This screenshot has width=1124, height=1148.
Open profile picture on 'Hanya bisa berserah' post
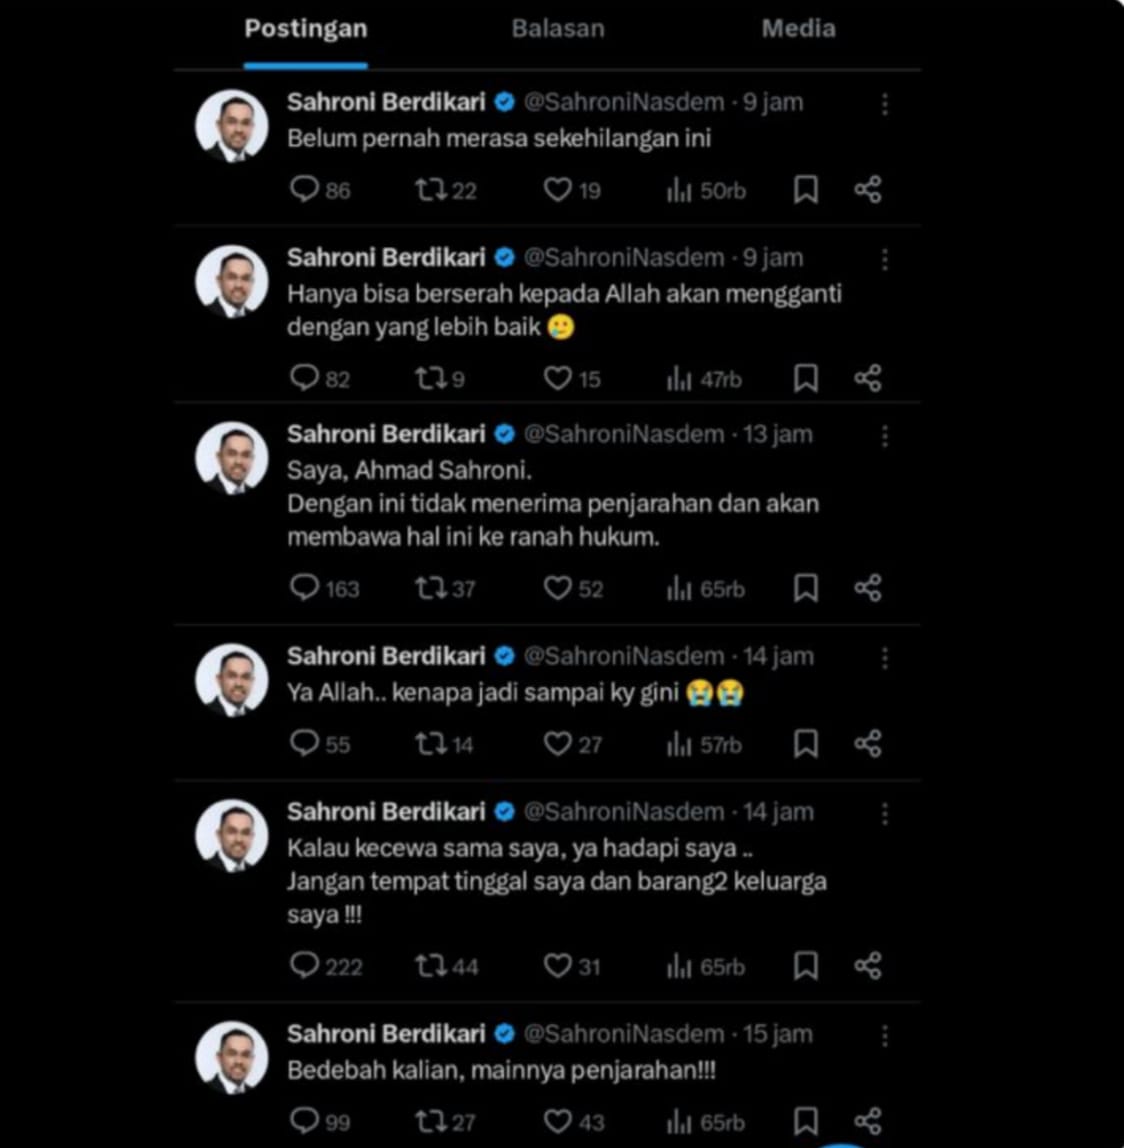232,281
